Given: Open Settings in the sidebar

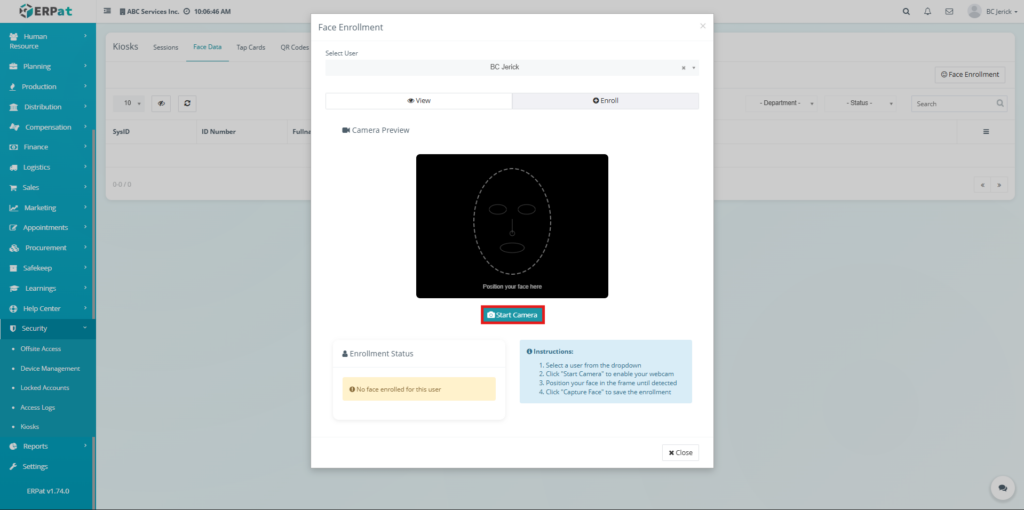Looking at the screenshot, I should pos(48,466).
